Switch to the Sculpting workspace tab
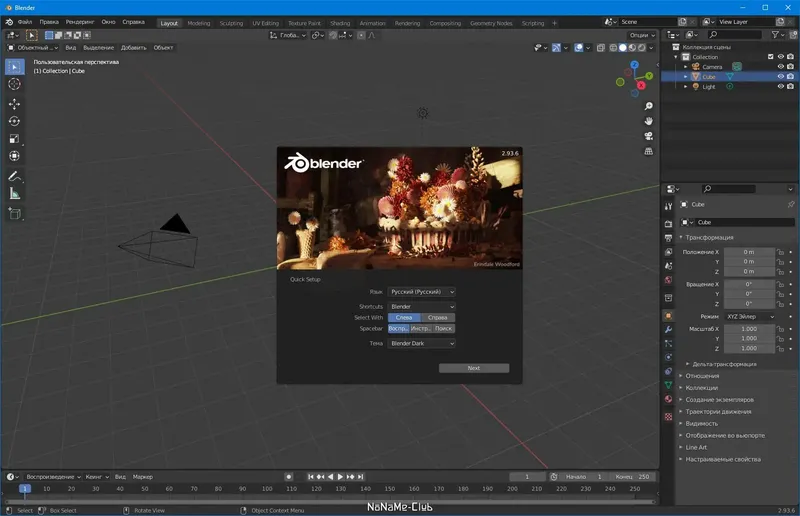800x516 pixels. click(x=231, y=22)
